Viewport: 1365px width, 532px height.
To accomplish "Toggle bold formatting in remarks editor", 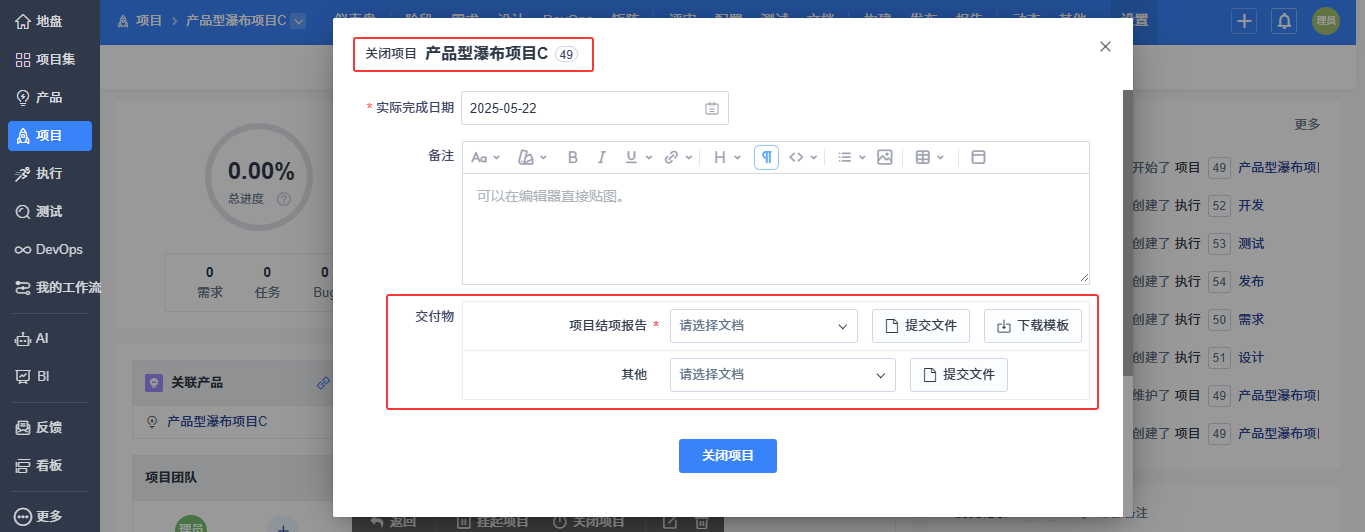I will (x=573, y=157).
